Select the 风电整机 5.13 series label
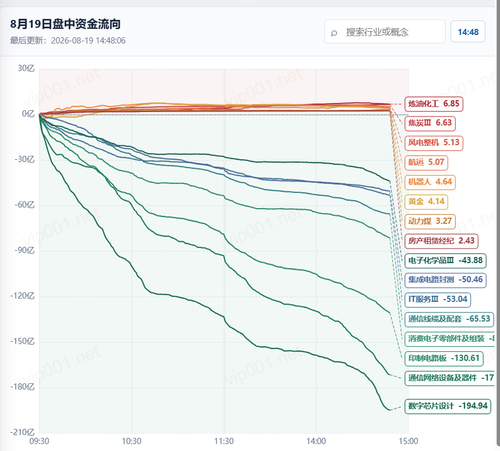Image resolution: width=500 pixels, height=451 pixels. (434, 143)
